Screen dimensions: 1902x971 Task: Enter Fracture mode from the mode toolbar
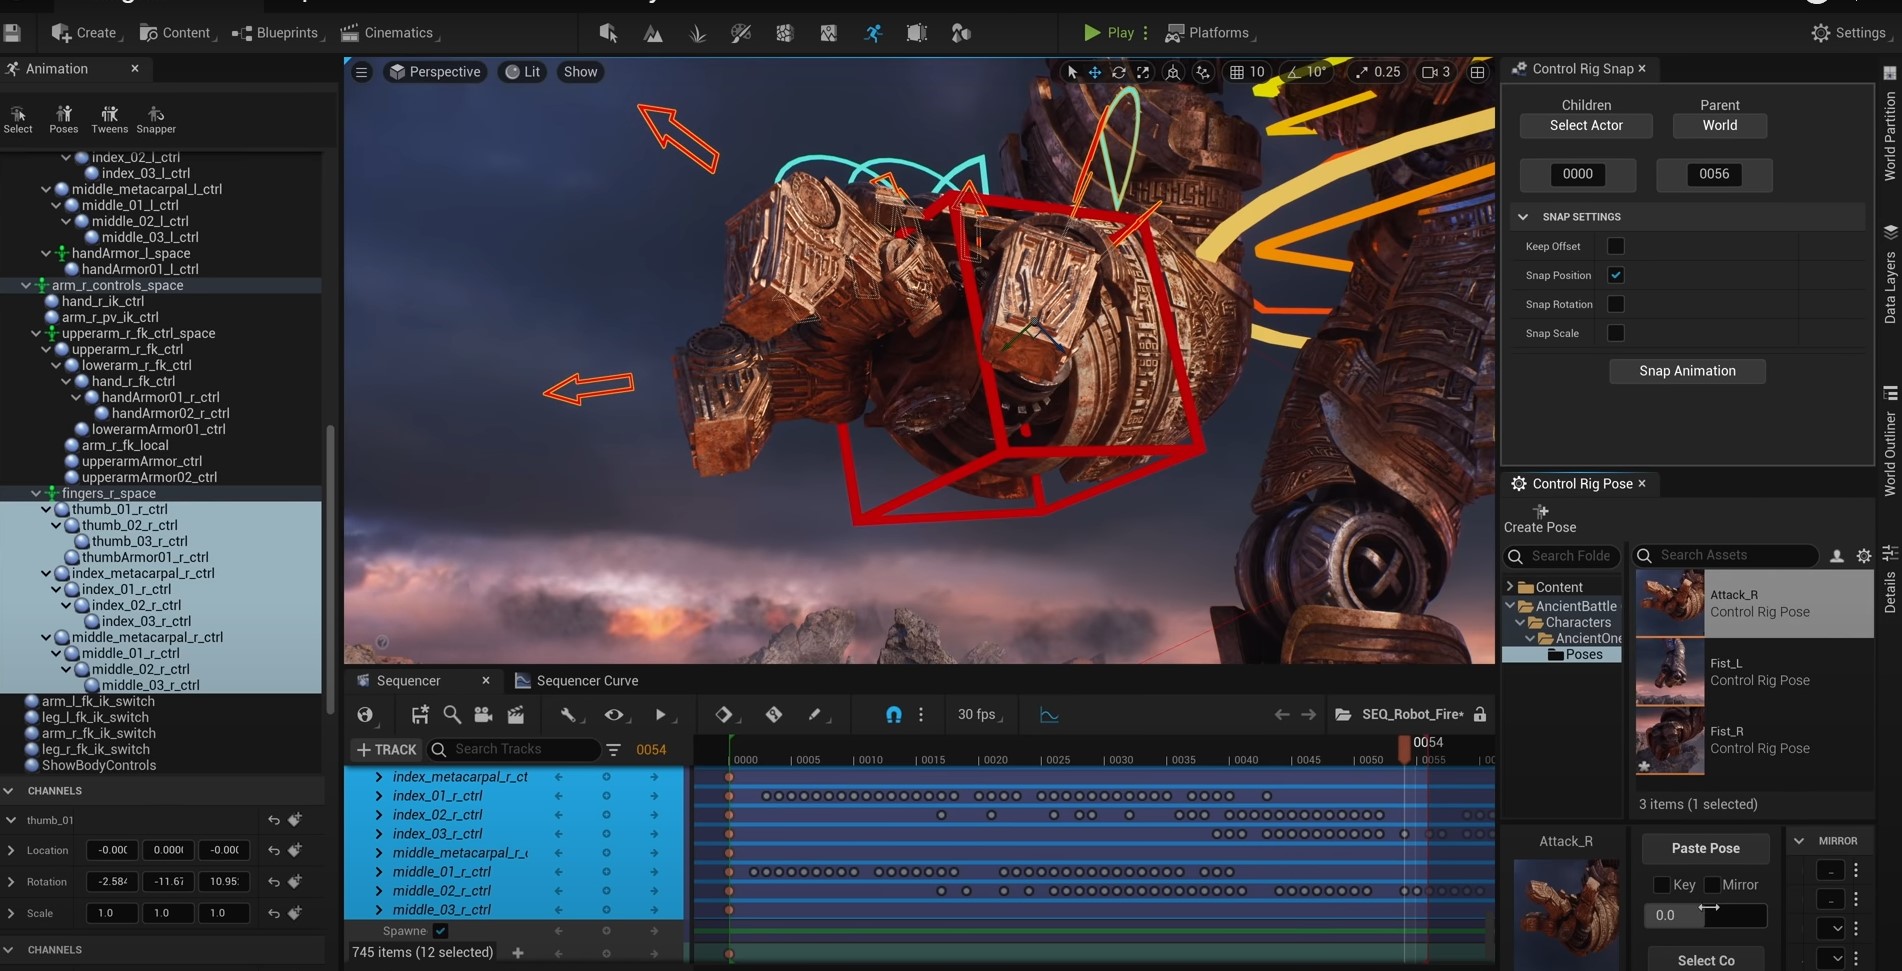pyautogui.click(x=785, y=33)
